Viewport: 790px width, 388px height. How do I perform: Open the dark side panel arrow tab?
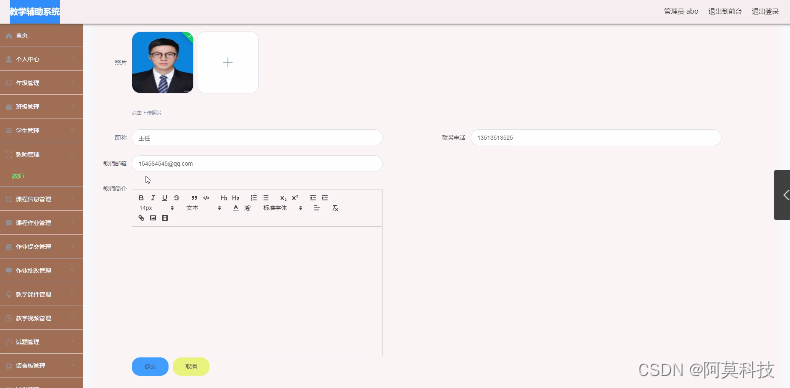coord(782,195)
